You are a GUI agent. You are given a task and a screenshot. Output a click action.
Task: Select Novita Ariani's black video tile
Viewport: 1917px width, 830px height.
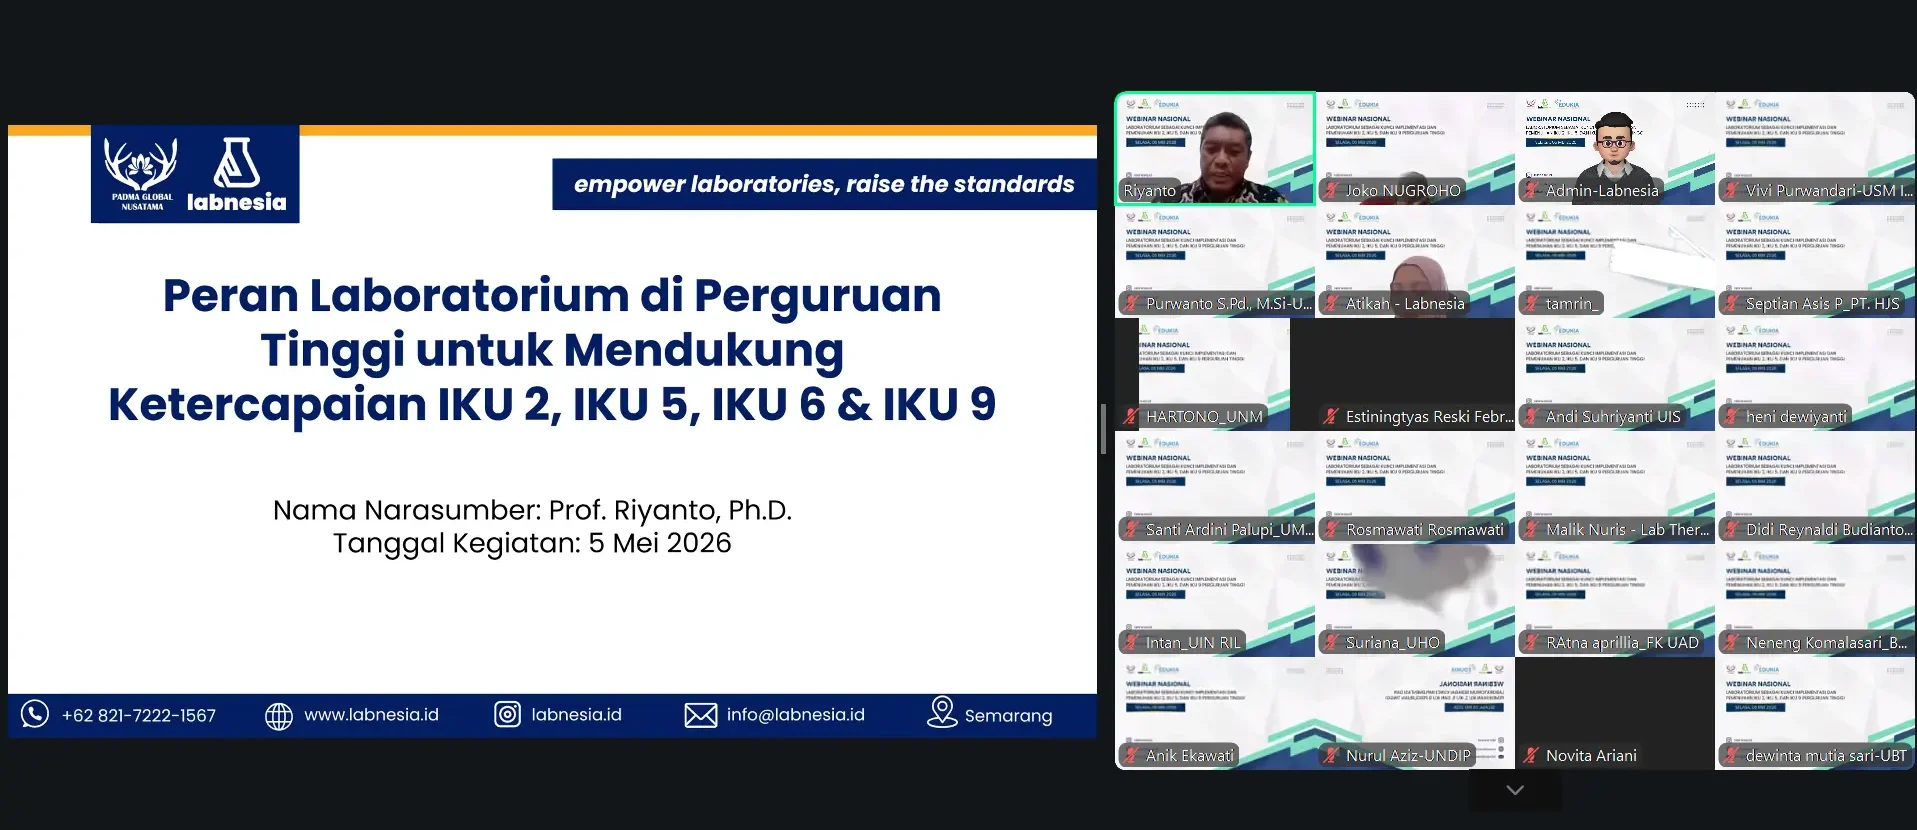coord(1615,714)
